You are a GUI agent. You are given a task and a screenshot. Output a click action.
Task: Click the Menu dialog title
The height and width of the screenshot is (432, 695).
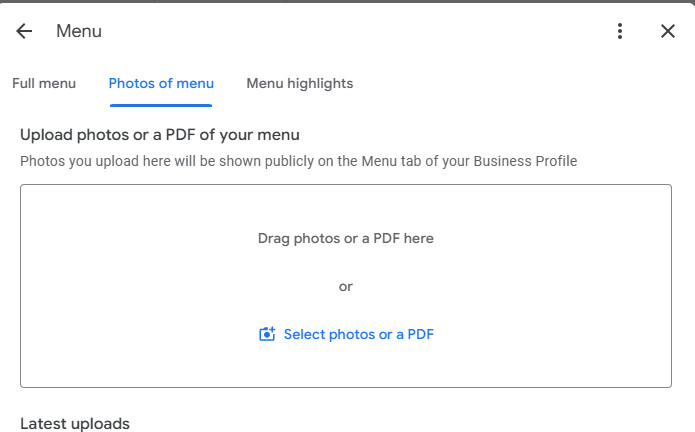(79, 31)
